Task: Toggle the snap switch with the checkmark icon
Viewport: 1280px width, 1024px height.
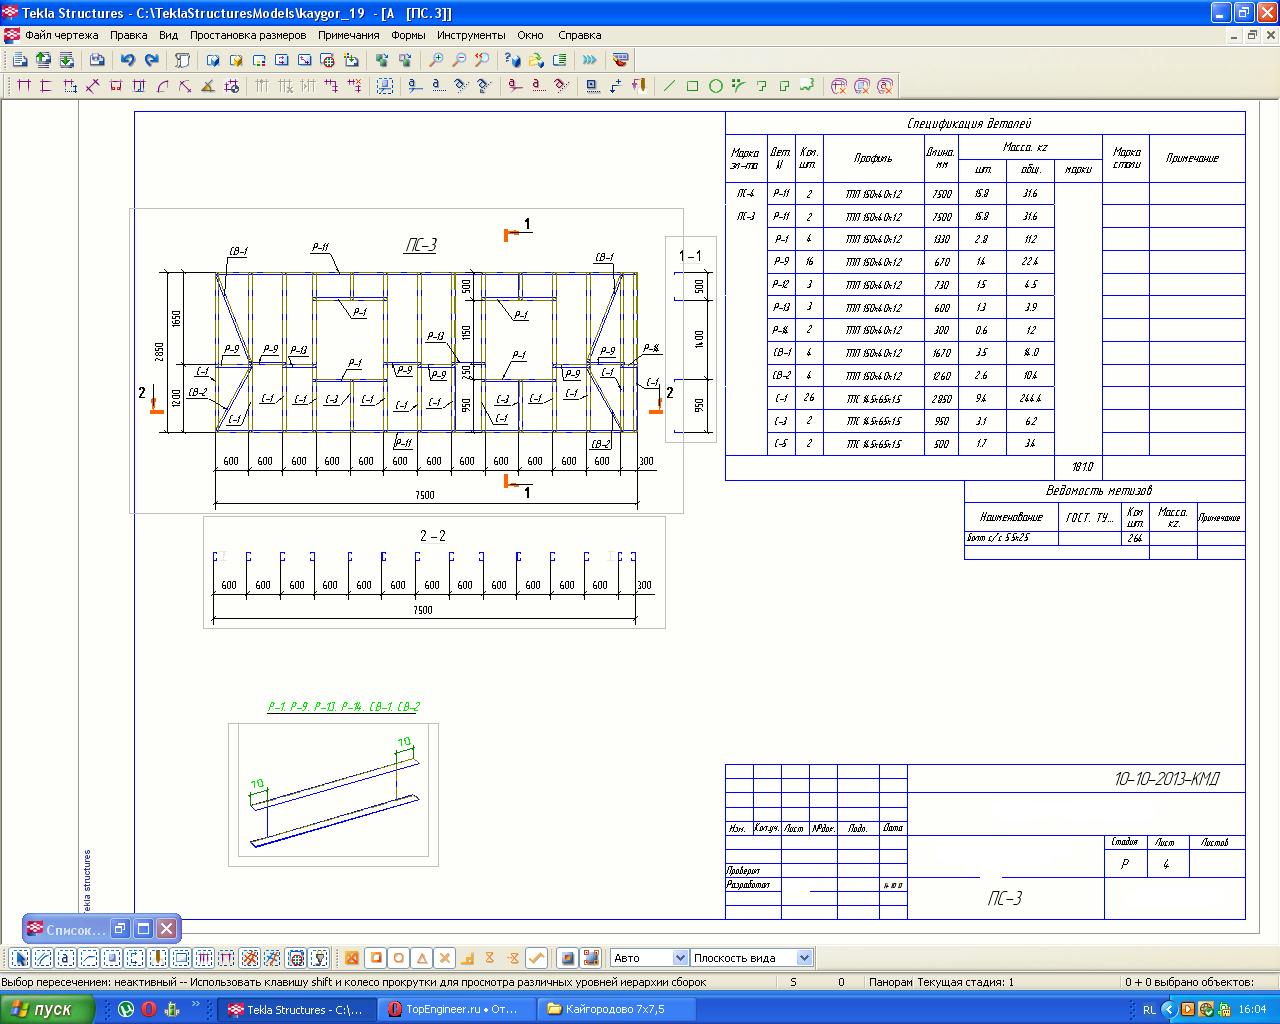Action: [x=536, y=958]
